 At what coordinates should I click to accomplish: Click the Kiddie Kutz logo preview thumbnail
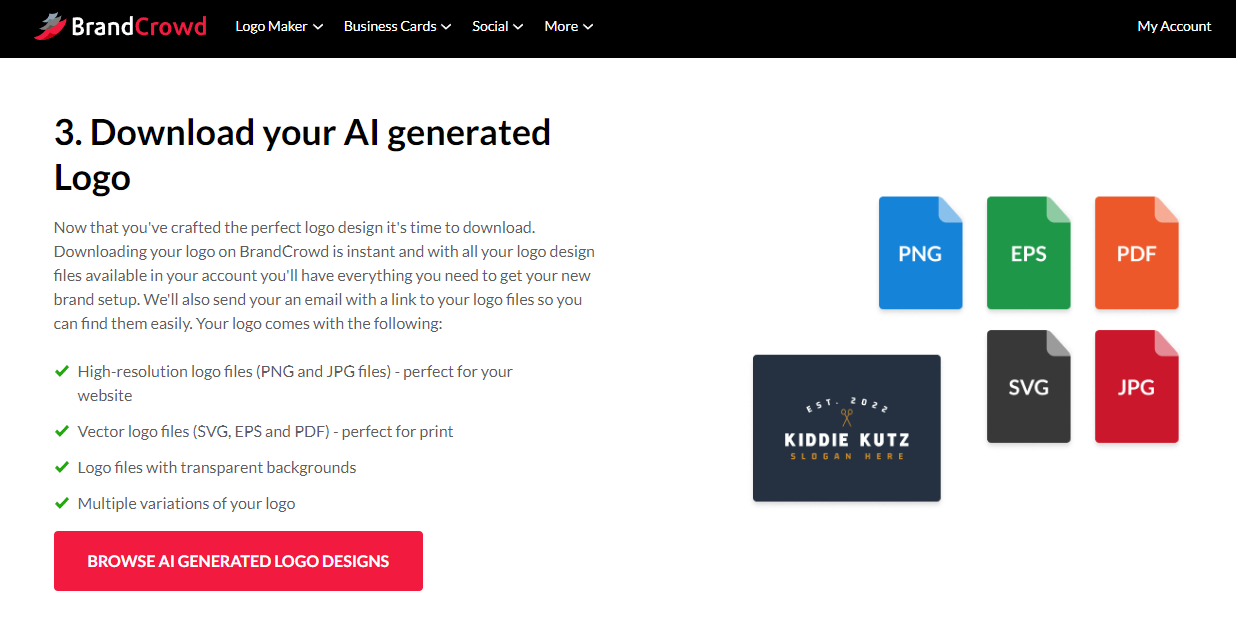tap(846, 427)
